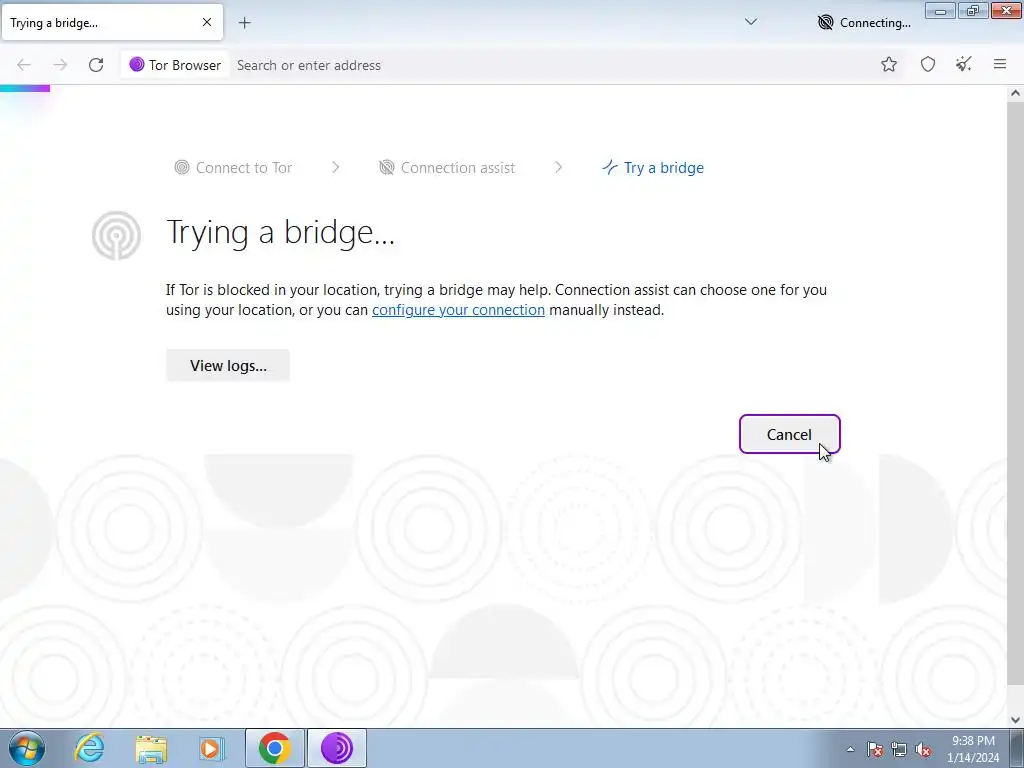Restore down the Tor Browser window

[973, 10]
